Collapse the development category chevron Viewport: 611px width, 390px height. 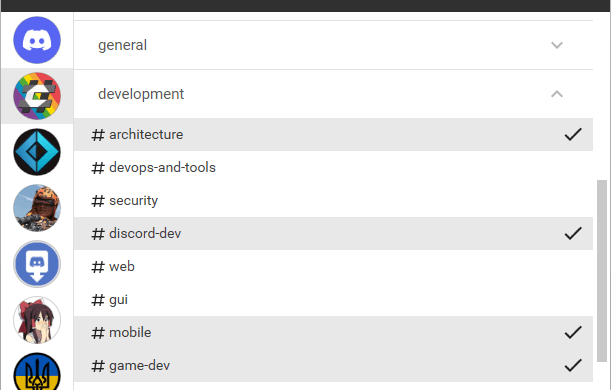click(x=557, y=94)
